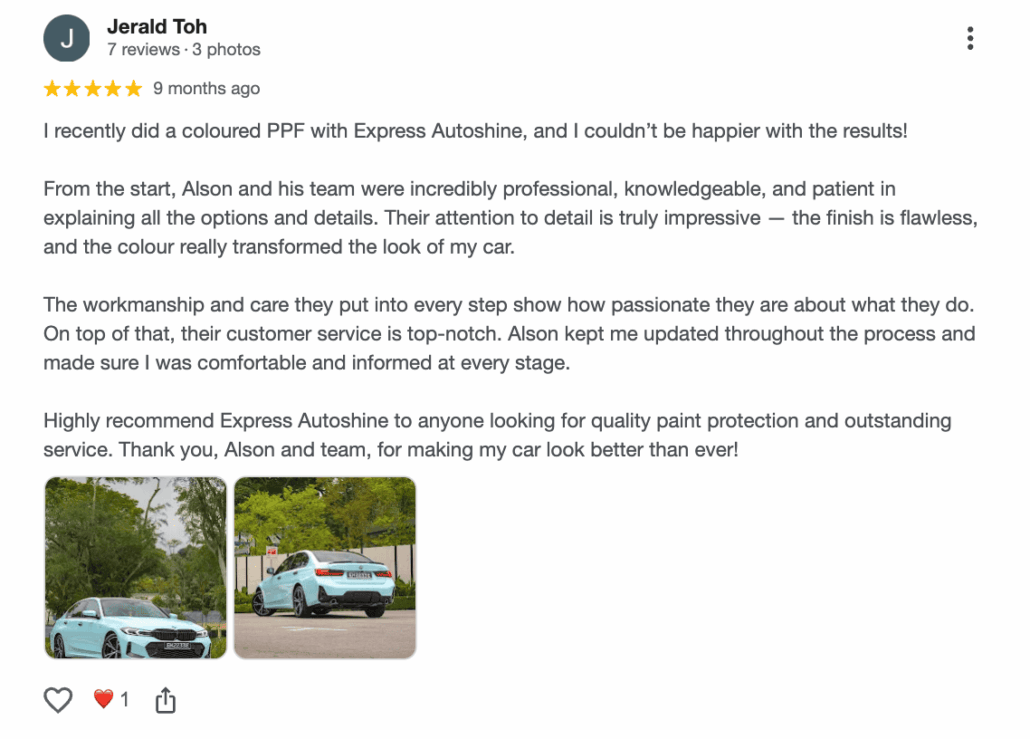Click the third yellow rating star
This screenshot has height=739, width=1030.
point(93,89)
